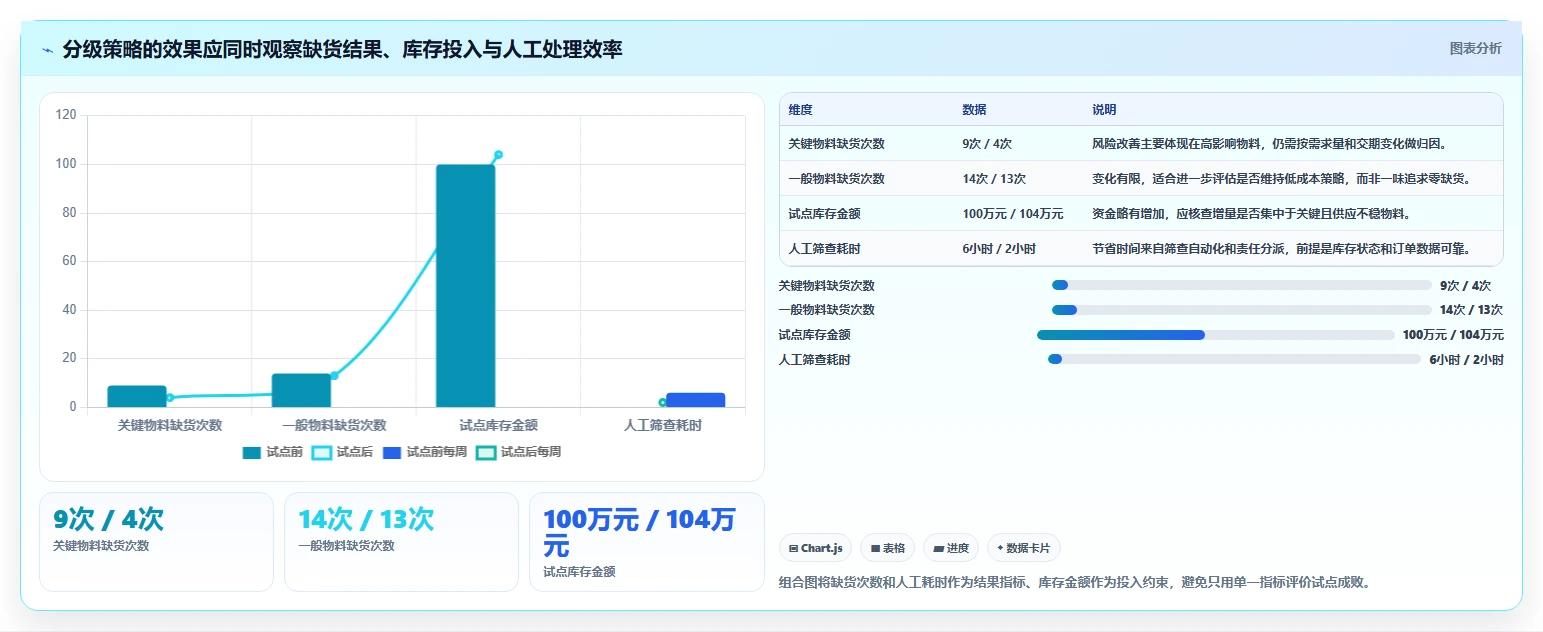This screenshot has width=1543, height=632.
Task: Click the icon in the 表格 chip
Action: [x=875, y=549]
